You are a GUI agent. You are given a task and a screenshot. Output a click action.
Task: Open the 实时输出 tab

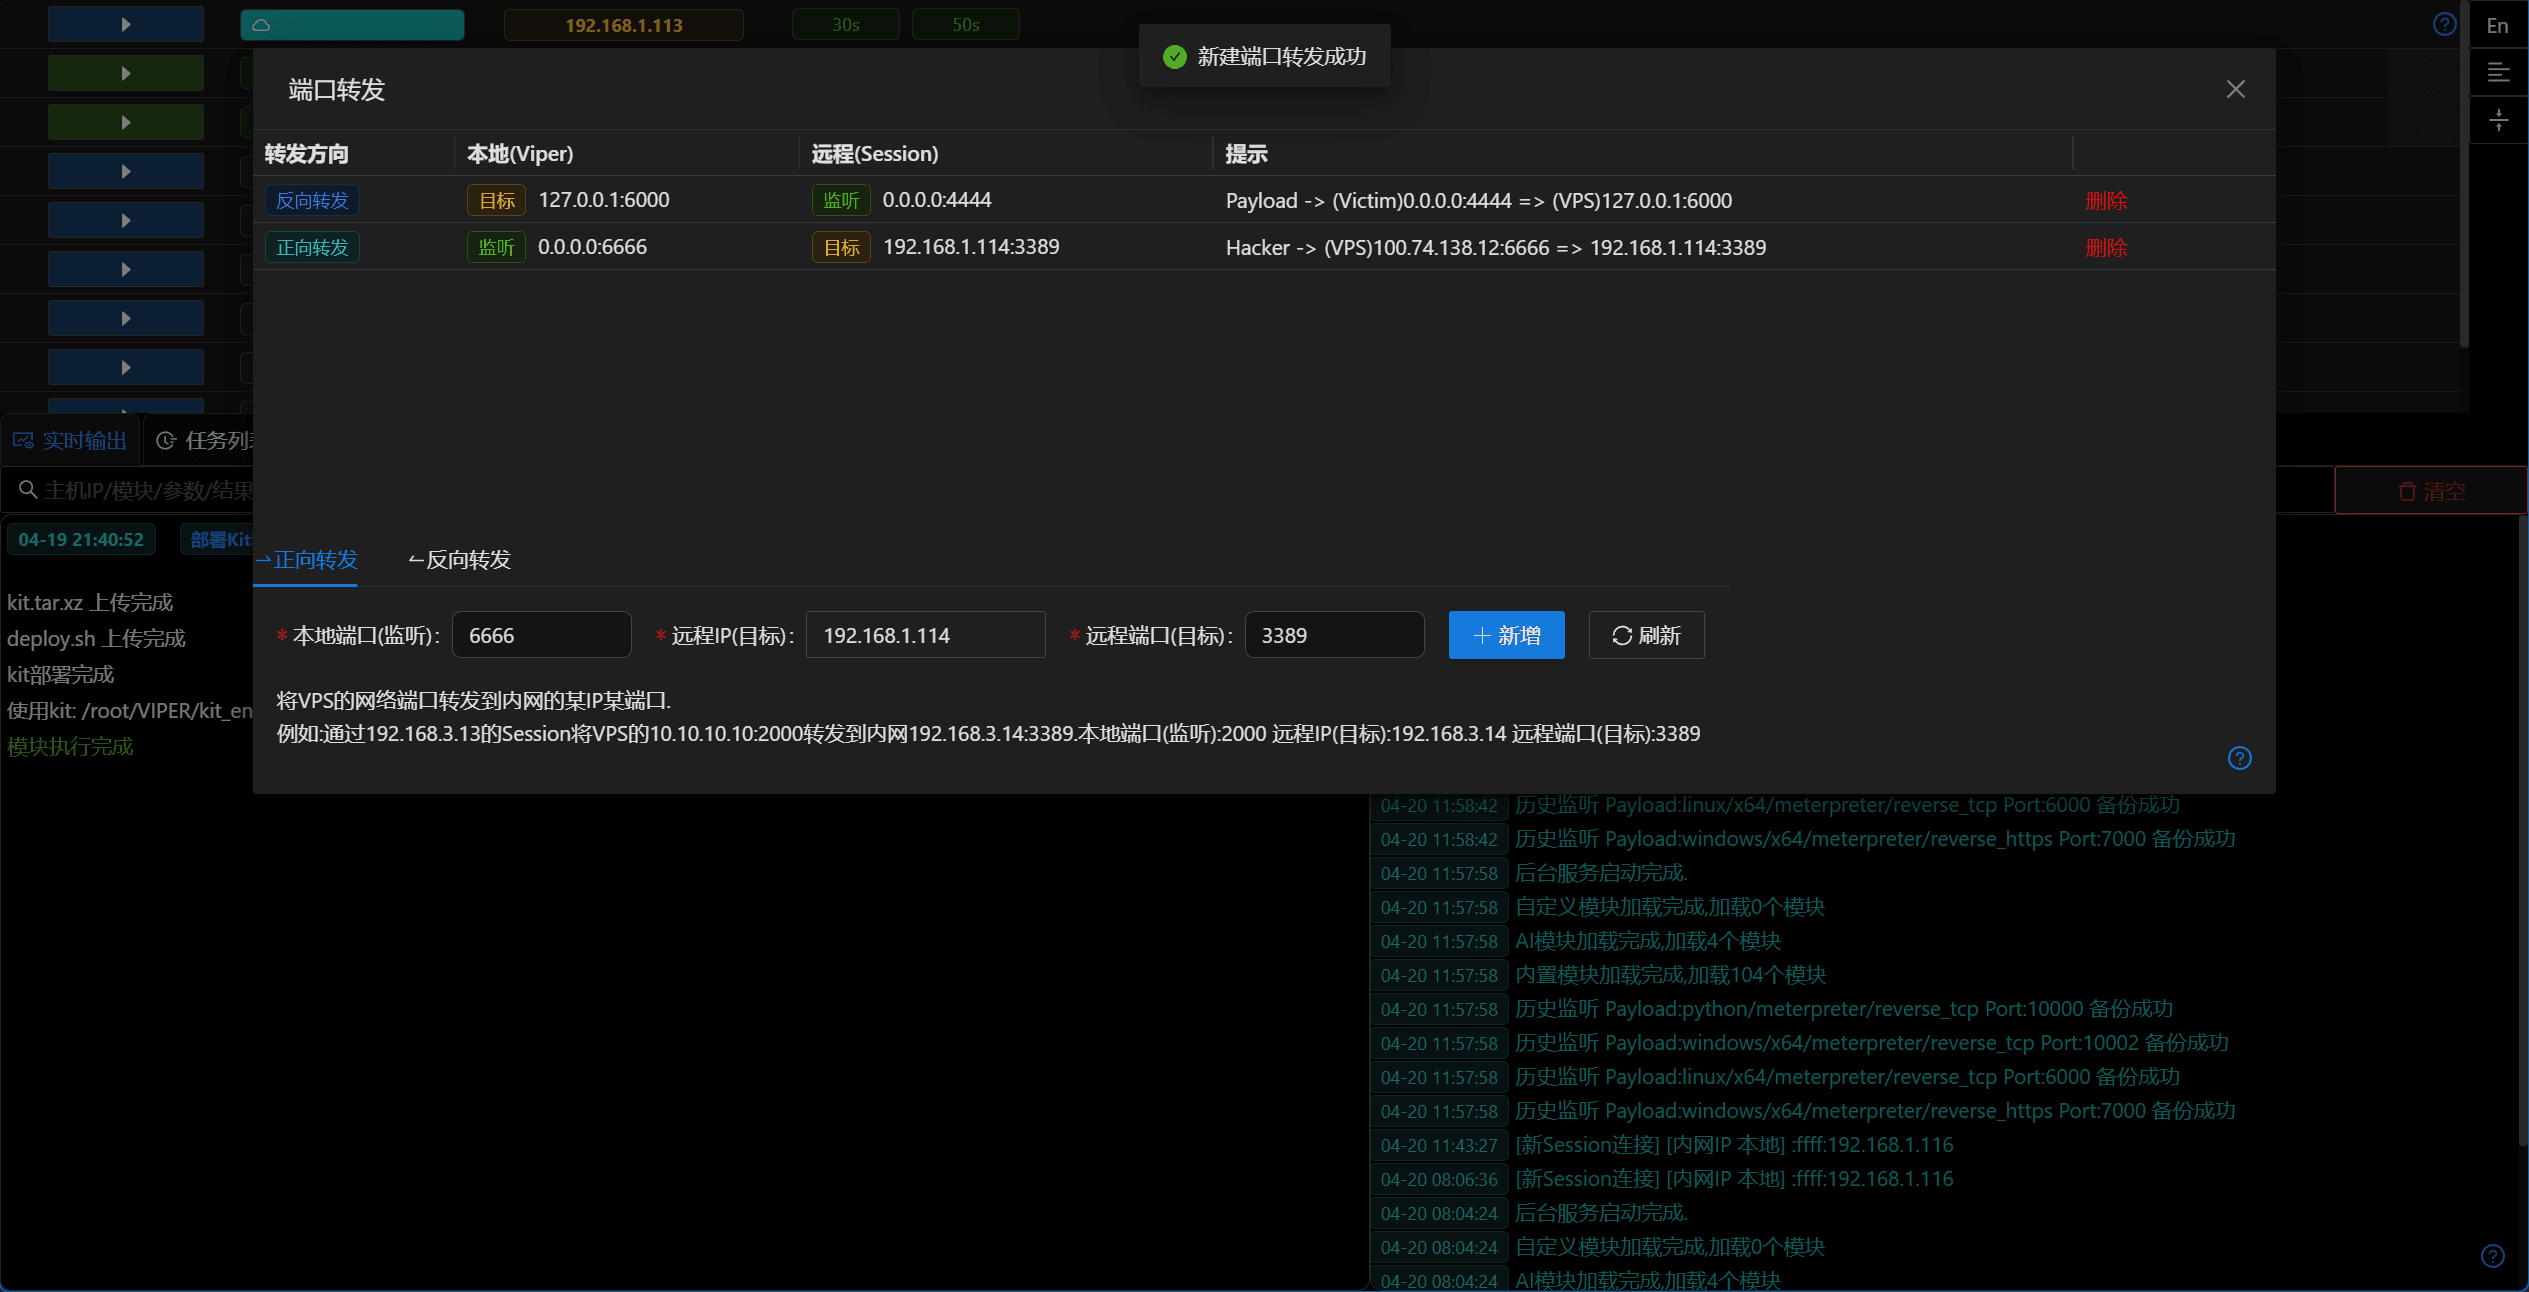tap(70, 441)
